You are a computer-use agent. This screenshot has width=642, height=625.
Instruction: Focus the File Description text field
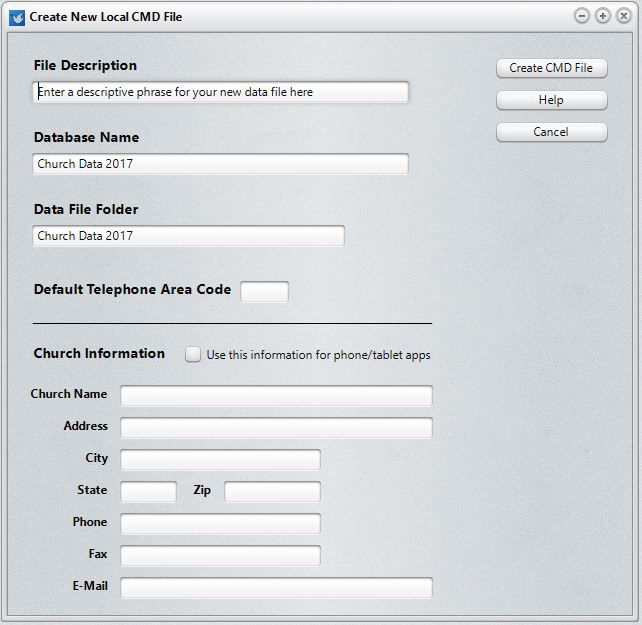220,92
